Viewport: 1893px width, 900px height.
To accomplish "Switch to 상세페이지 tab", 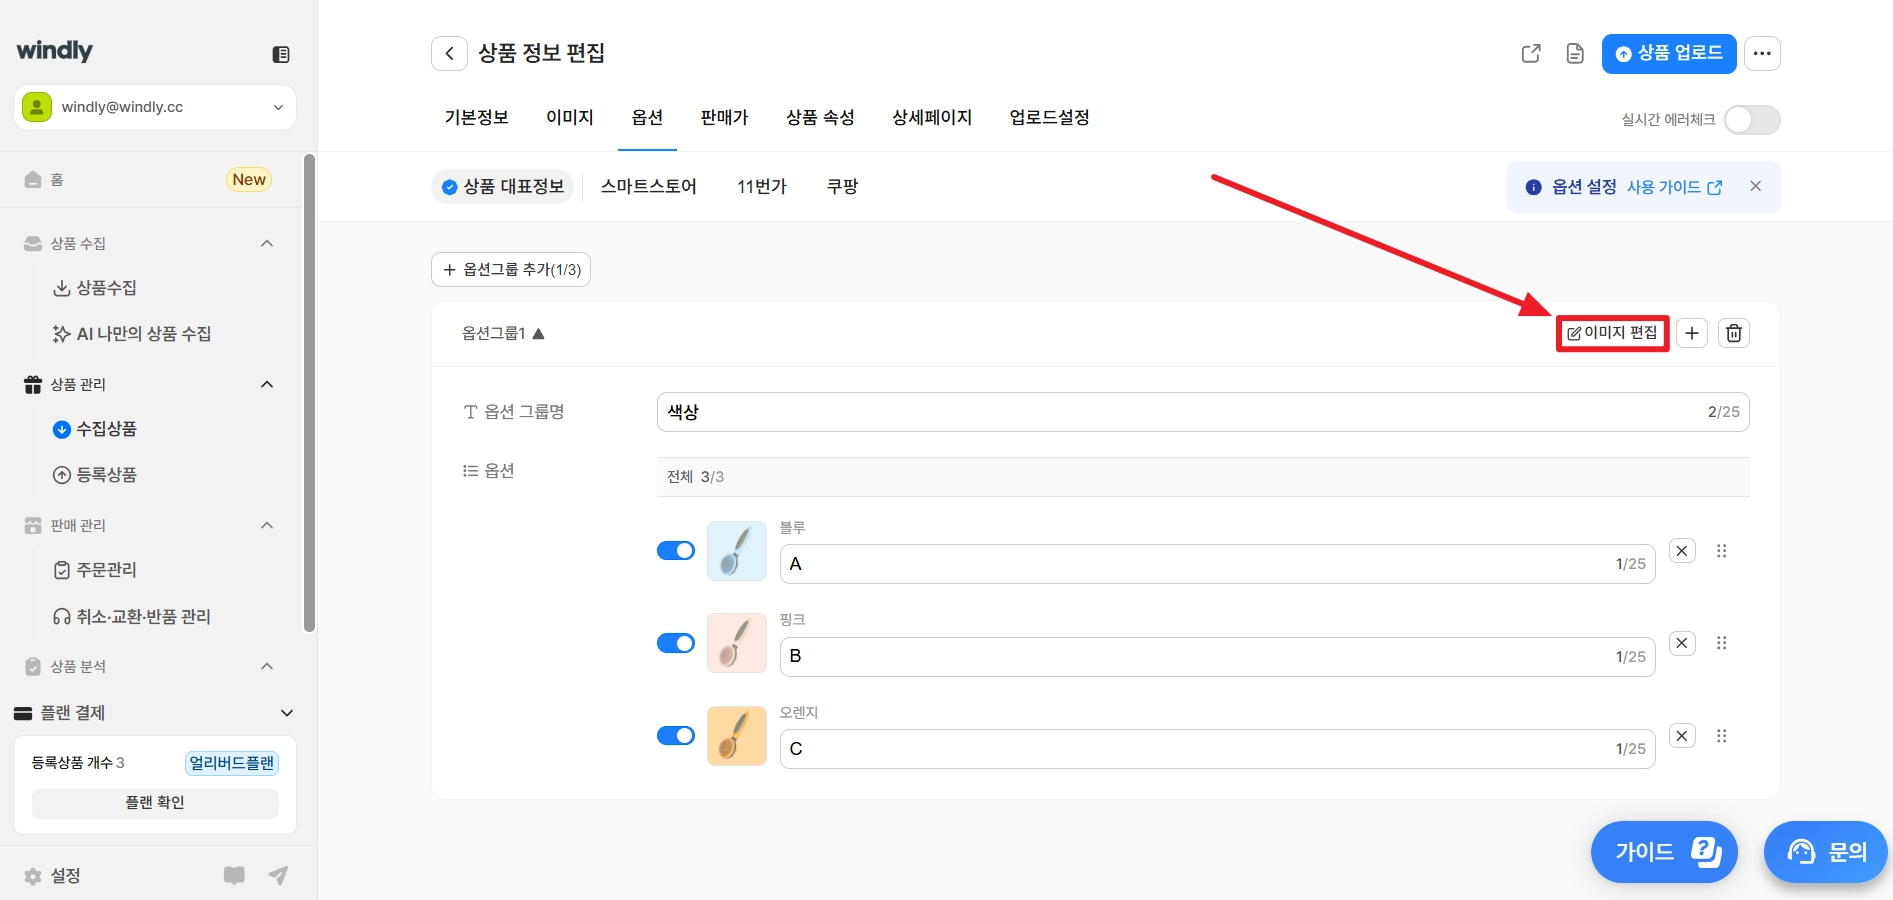I will point(932,118).
